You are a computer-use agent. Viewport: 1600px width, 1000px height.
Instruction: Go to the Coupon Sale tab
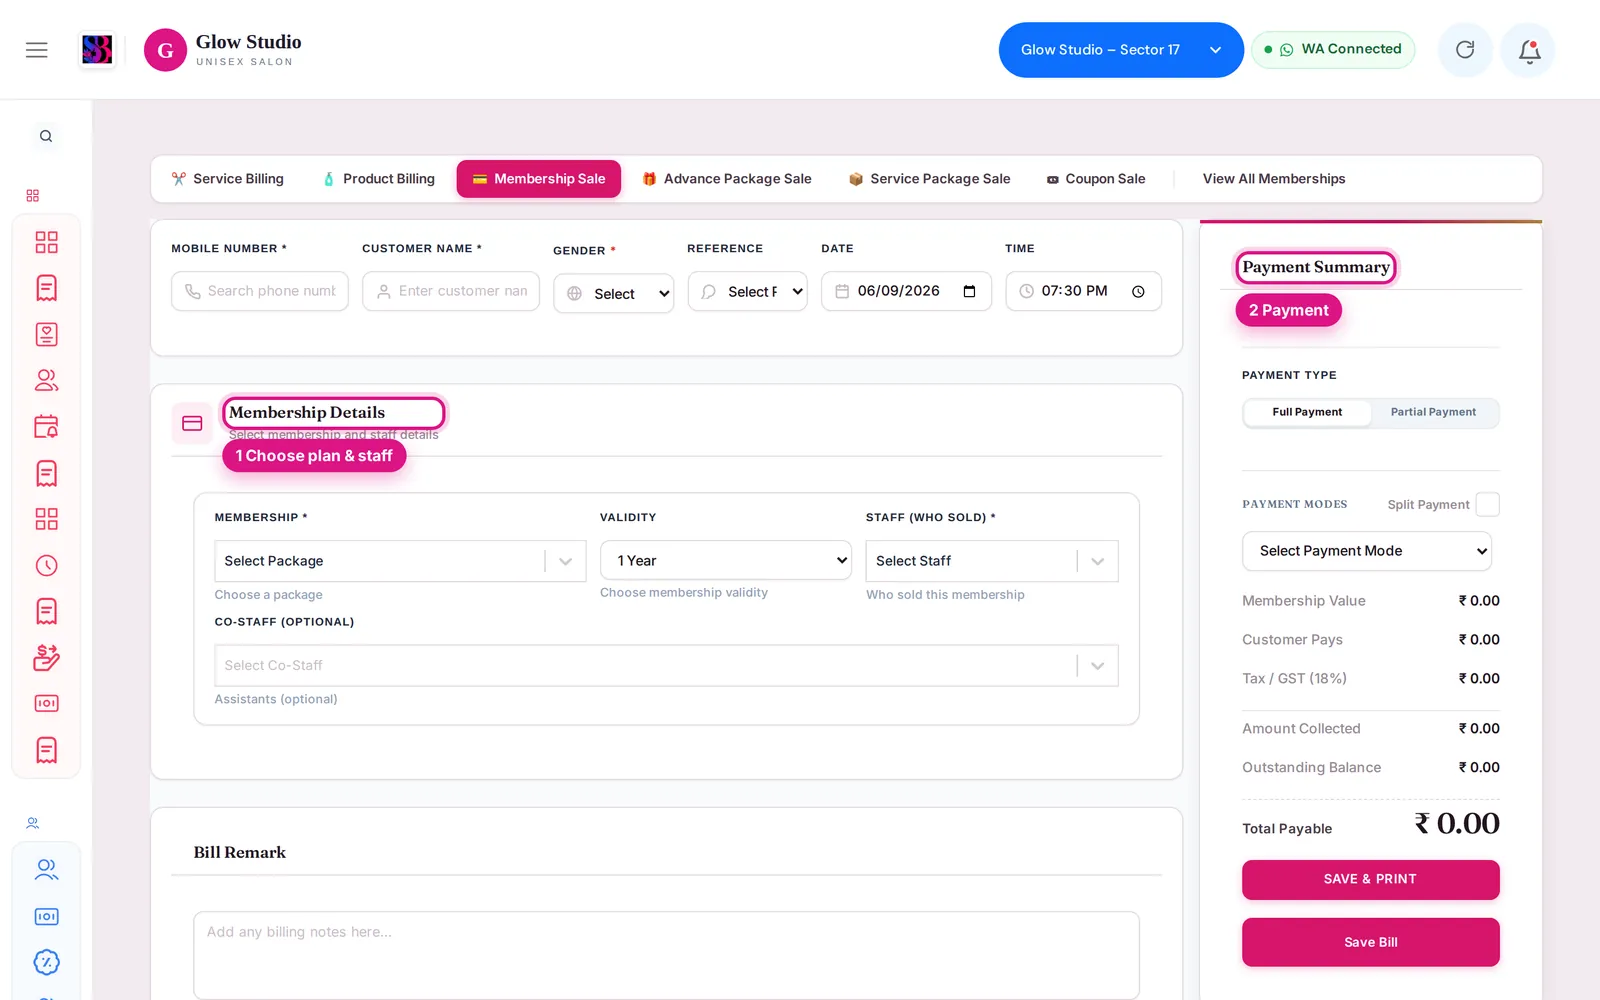tap(1096, 179)
